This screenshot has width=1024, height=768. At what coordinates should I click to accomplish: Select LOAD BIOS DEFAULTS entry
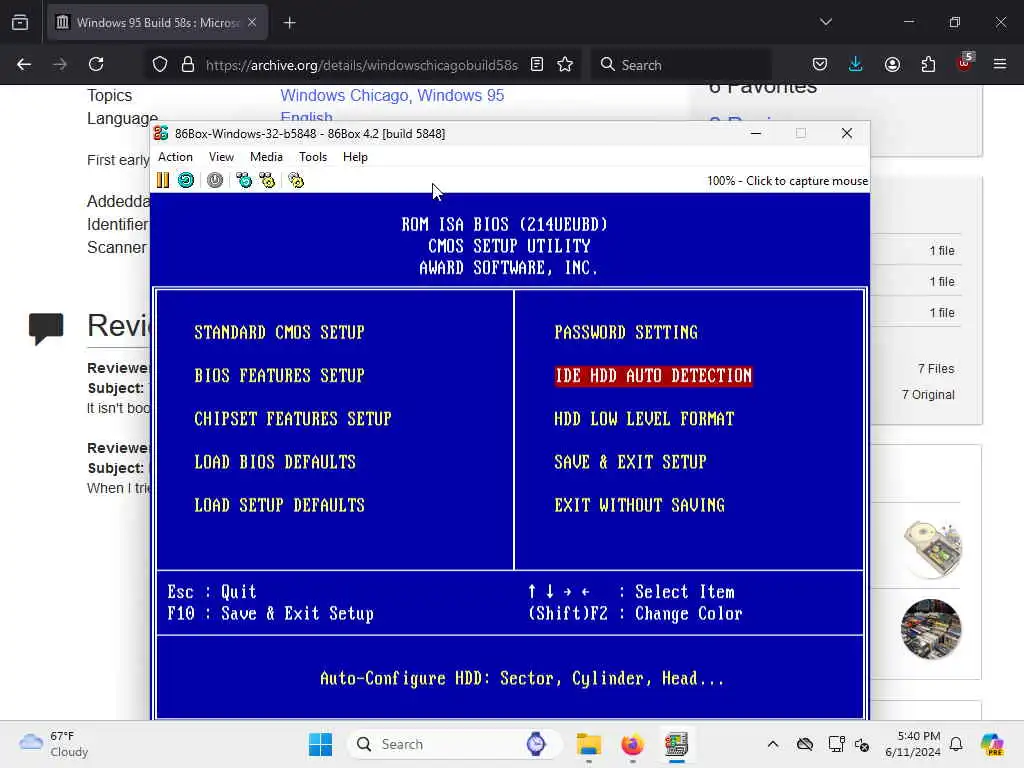275,462
